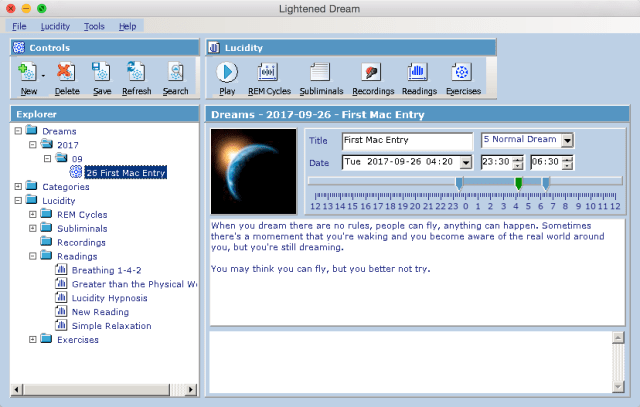Click the green marker on time slider

(518, 183)
